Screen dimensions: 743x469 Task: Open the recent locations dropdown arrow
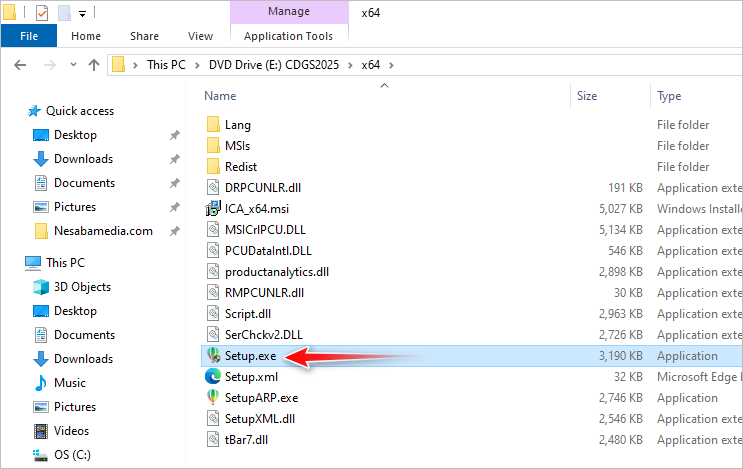[73, 64]
